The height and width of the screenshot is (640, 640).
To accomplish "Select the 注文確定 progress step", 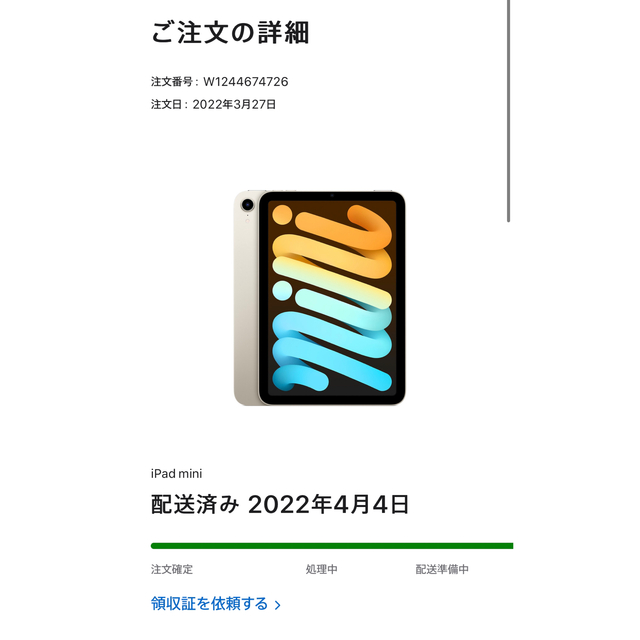I will pyautogui.click(x=172, y=569).
